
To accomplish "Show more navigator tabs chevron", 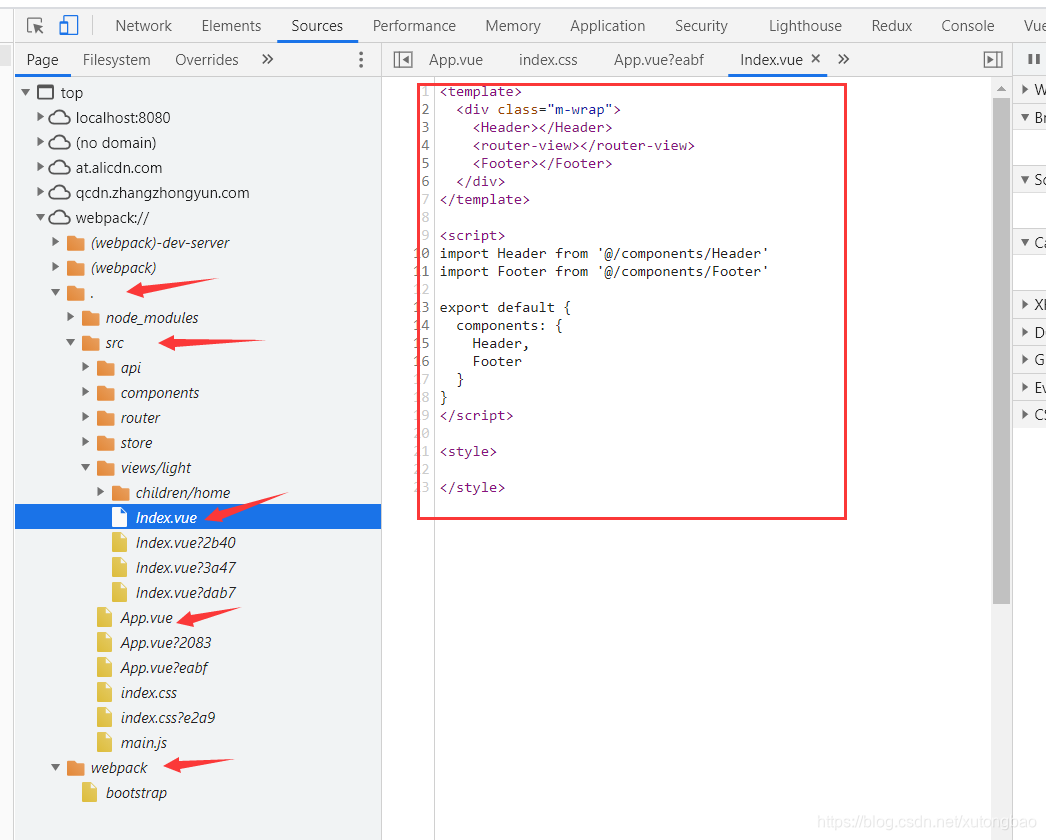I will [268, 59].
